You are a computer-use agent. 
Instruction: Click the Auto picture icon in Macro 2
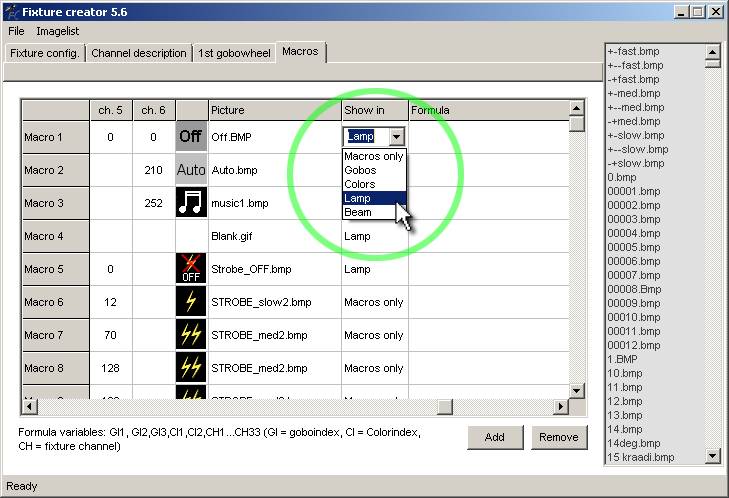coord(191,170)
